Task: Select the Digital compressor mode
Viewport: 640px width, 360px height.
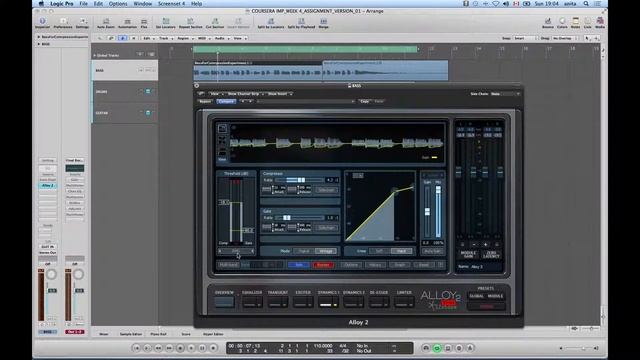Action: pos(304,251)
